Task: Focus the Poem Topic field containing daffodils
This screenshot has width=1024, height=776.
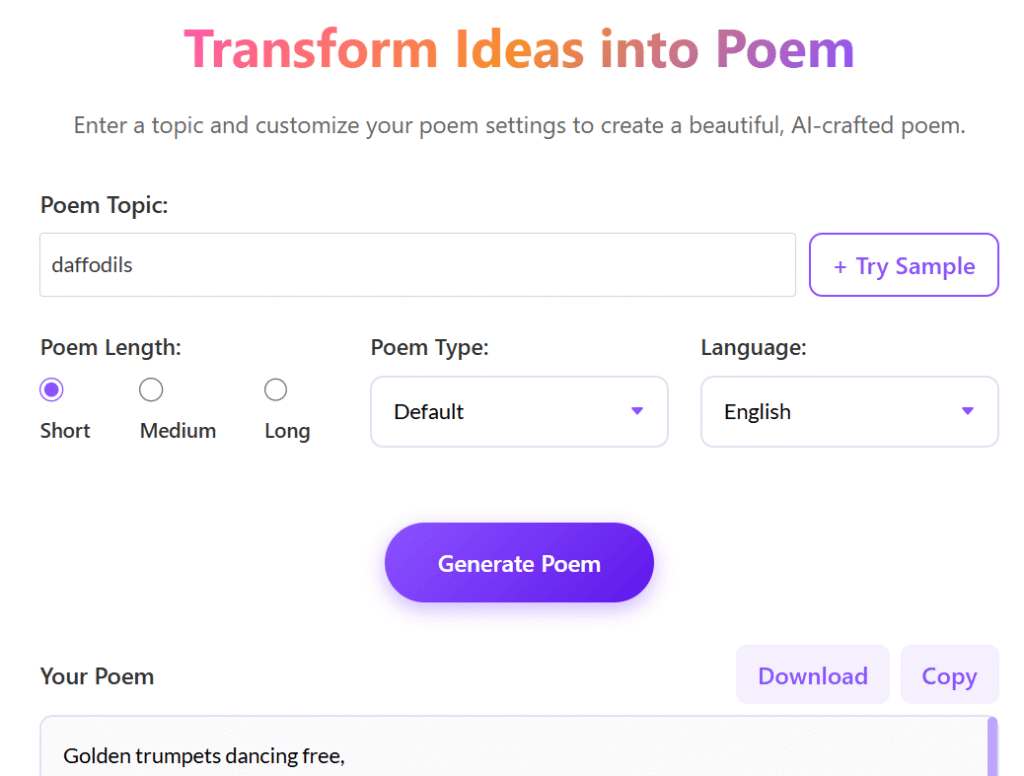Action: pyautogui.click(x=417, y=265)
